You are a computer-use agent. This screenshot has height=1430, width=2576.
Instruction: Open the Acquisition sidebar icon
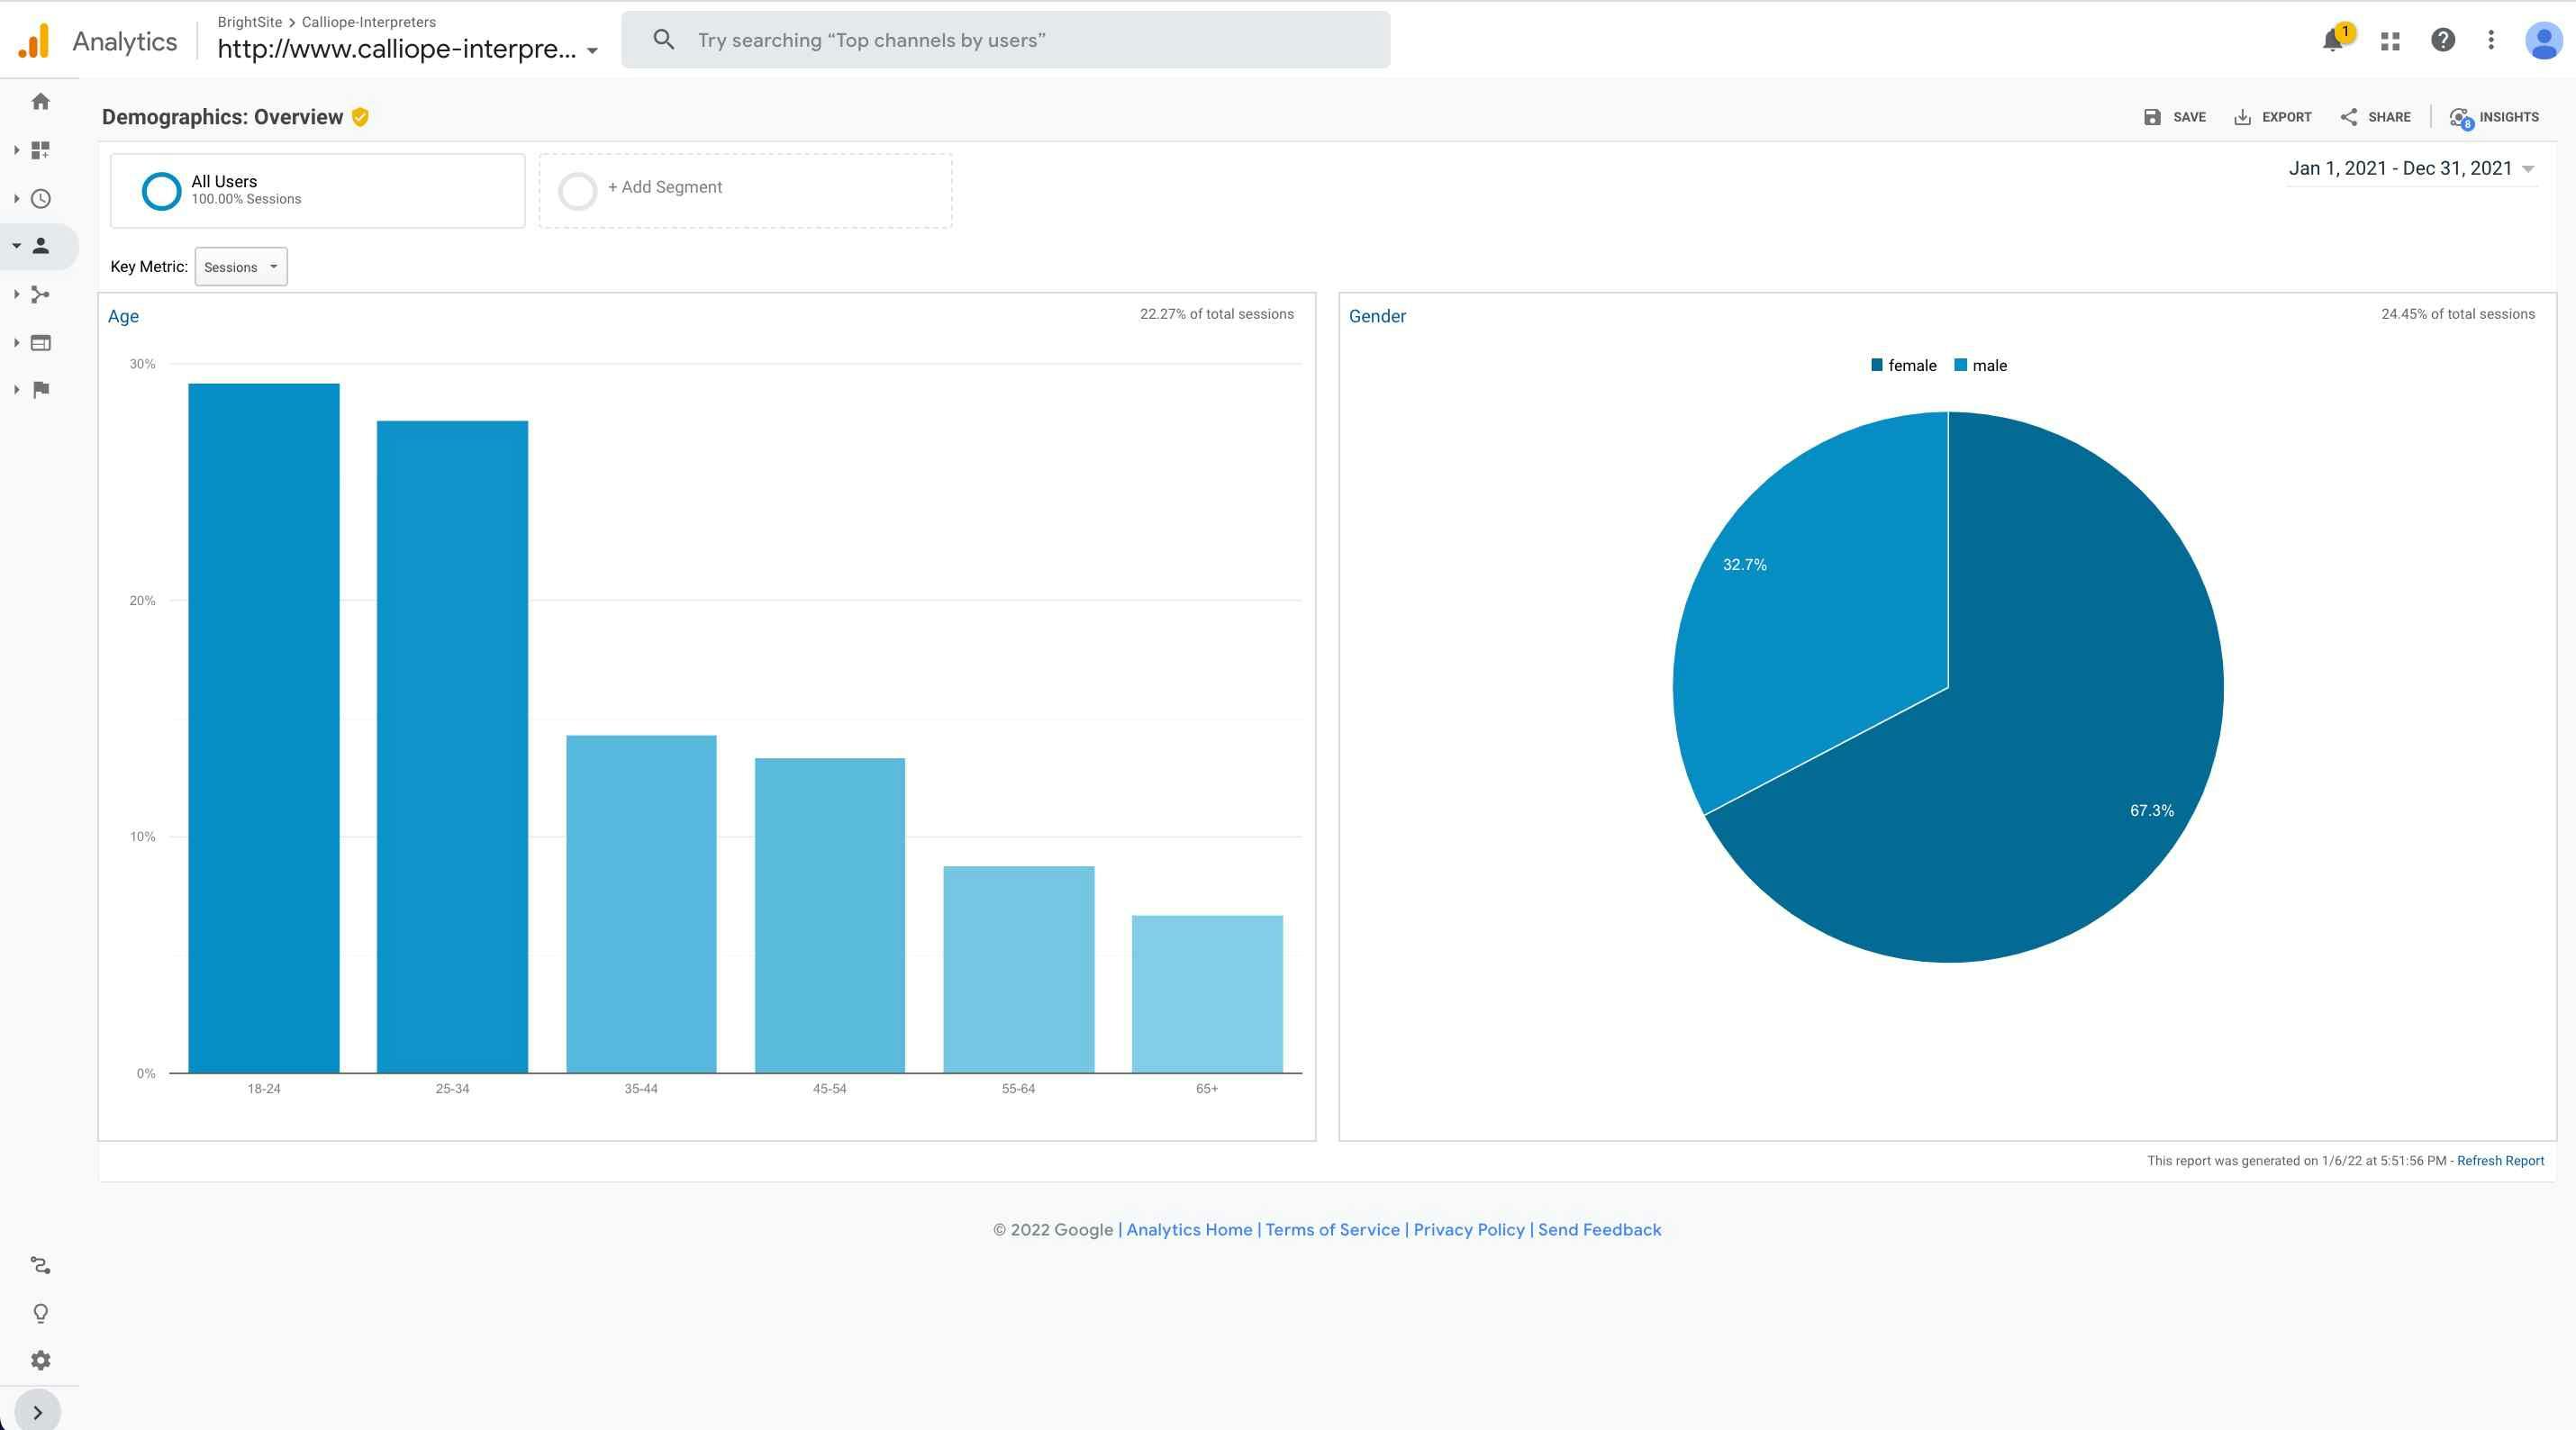(41, 294)
